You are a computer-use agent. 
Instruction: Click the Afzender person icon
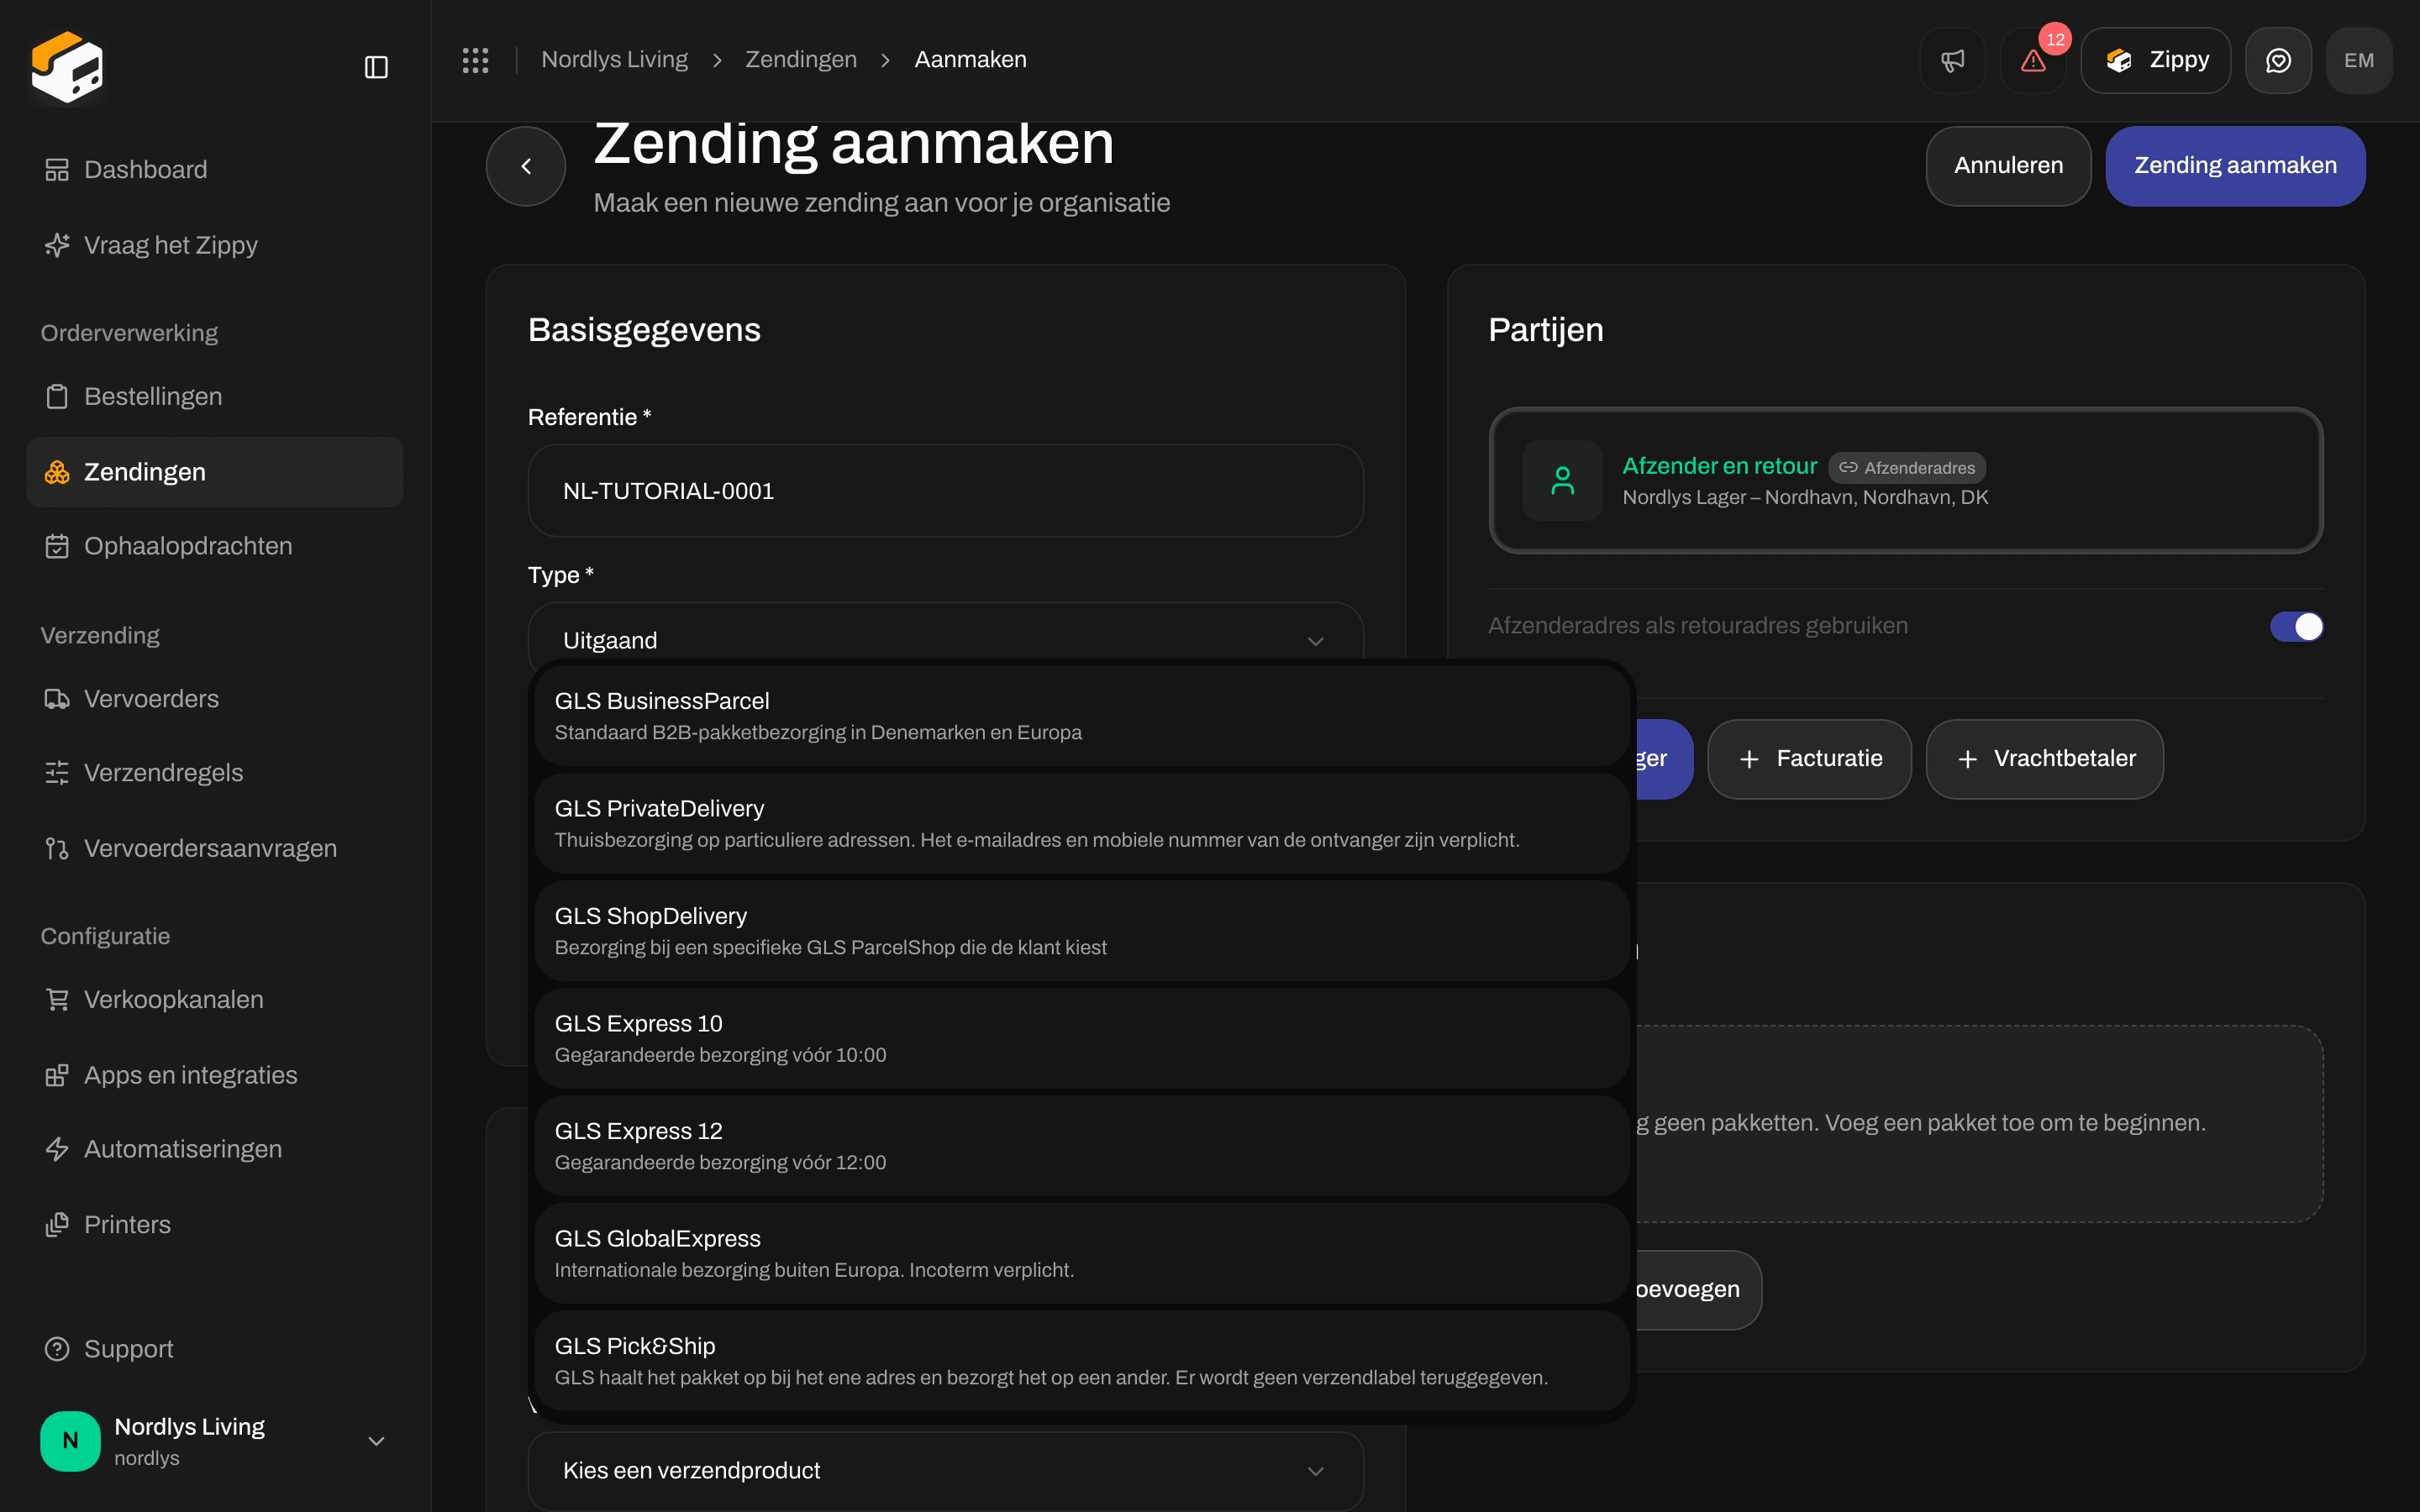(1562, 480)
